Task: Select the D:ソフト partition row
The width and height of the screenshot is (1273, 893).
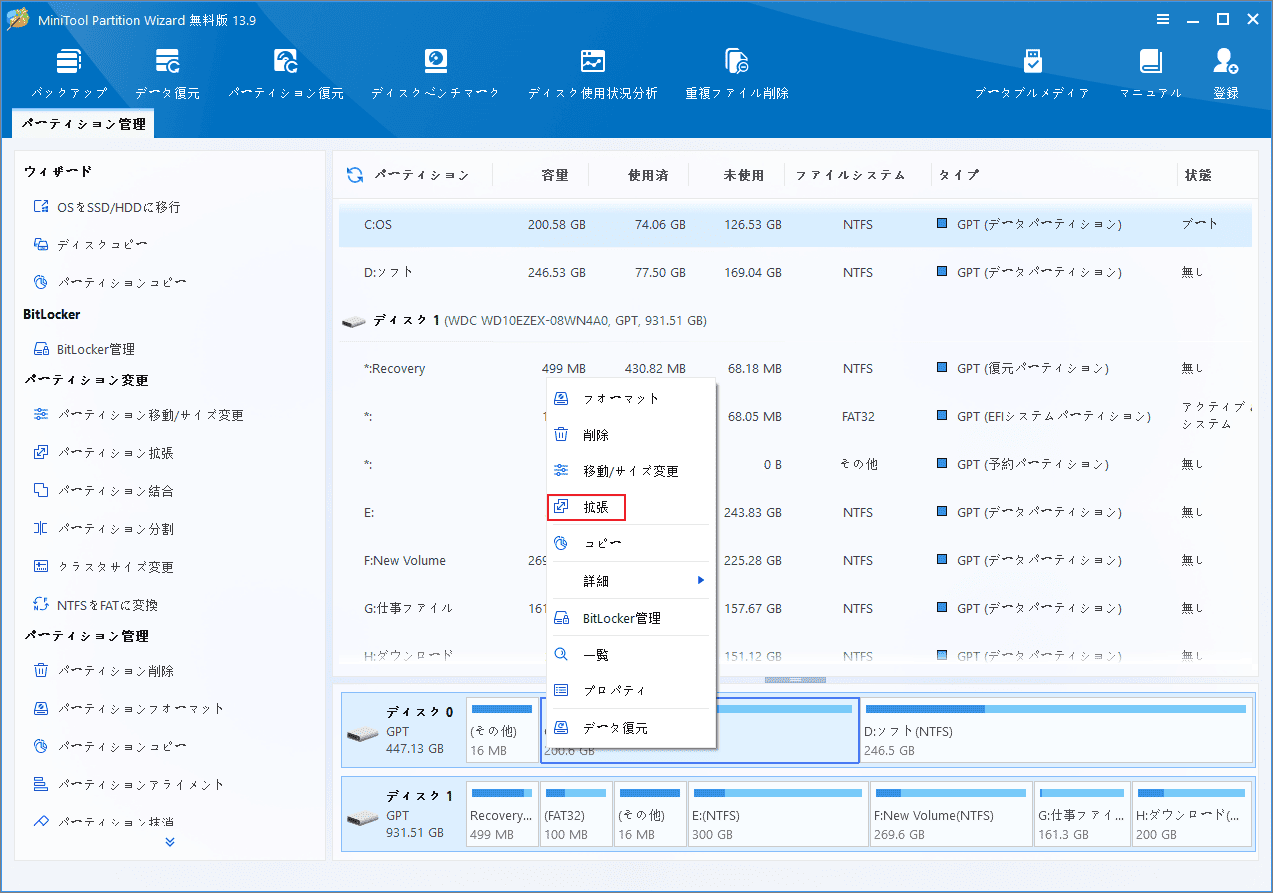Action: pos(795,272)
